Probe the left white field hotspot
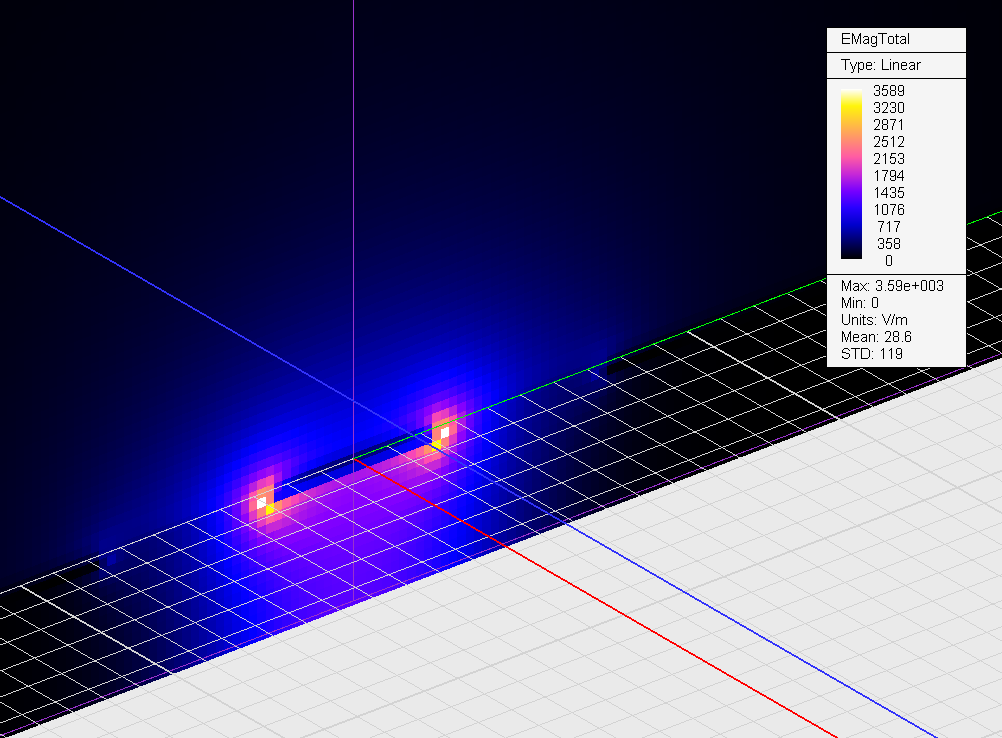1002x738 pixels. click(261, 503)
